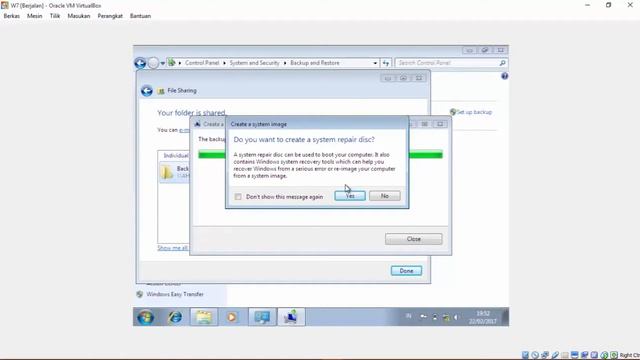Image resolution: width=640 pixels, height=360 pixels.
Task: Open the Bantuan menu
Action: 140,16
